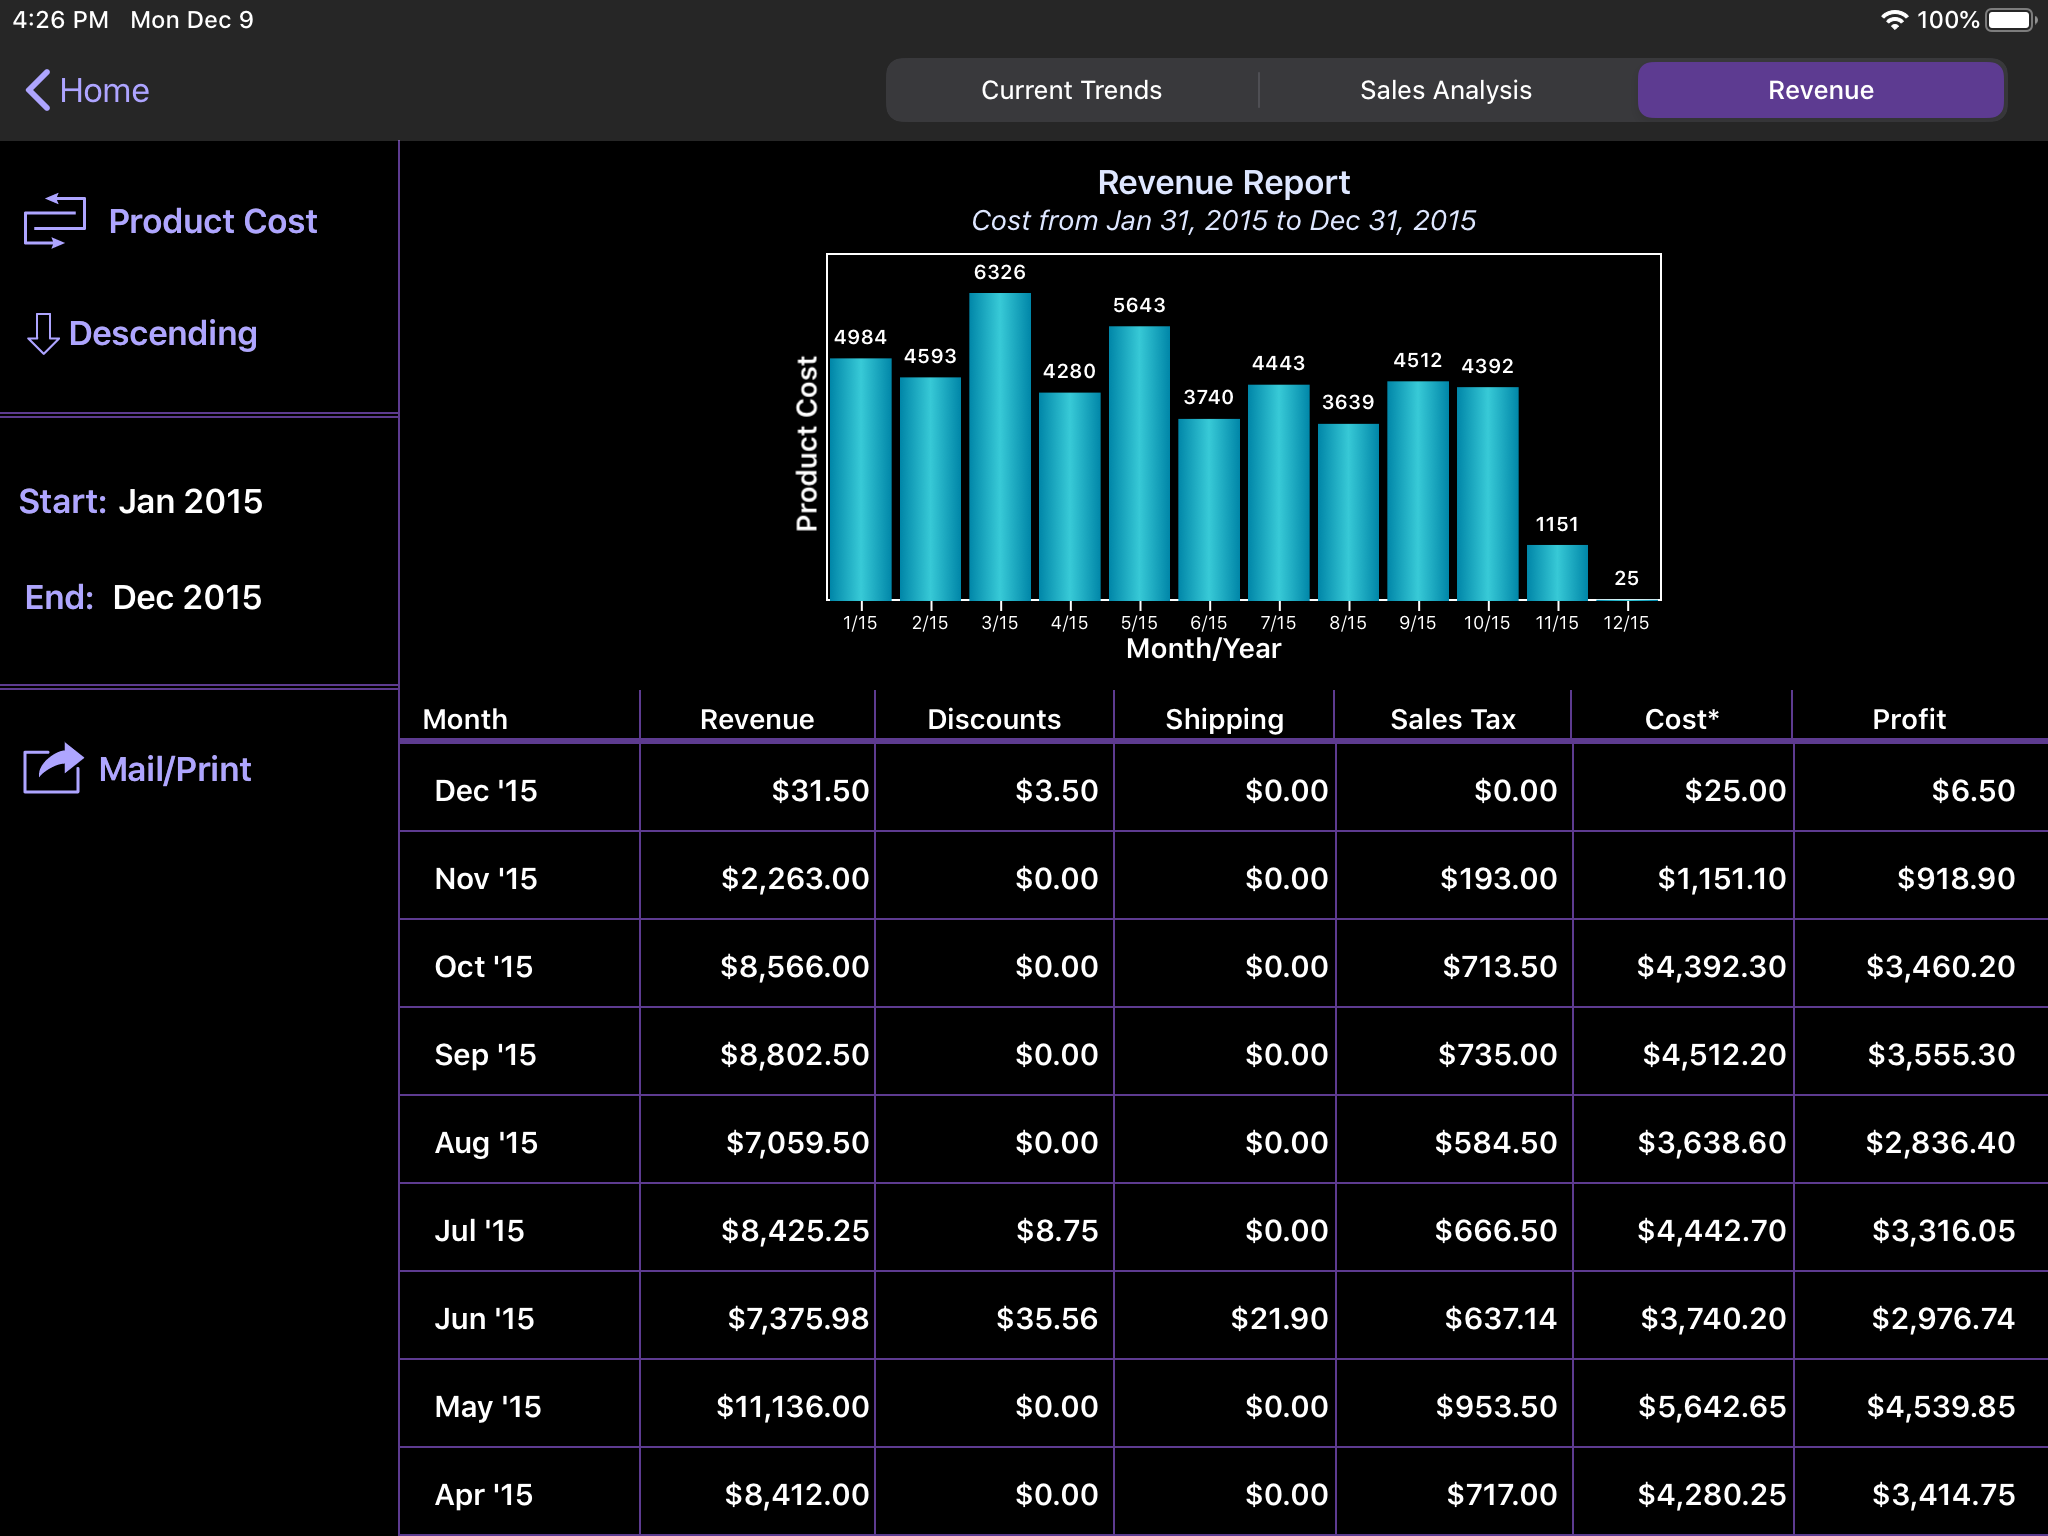Viewport: 2048px width, 1536px height.
Task: Tap the 11/15 bar labeled 1151
Action: (x=1557, y=572)
